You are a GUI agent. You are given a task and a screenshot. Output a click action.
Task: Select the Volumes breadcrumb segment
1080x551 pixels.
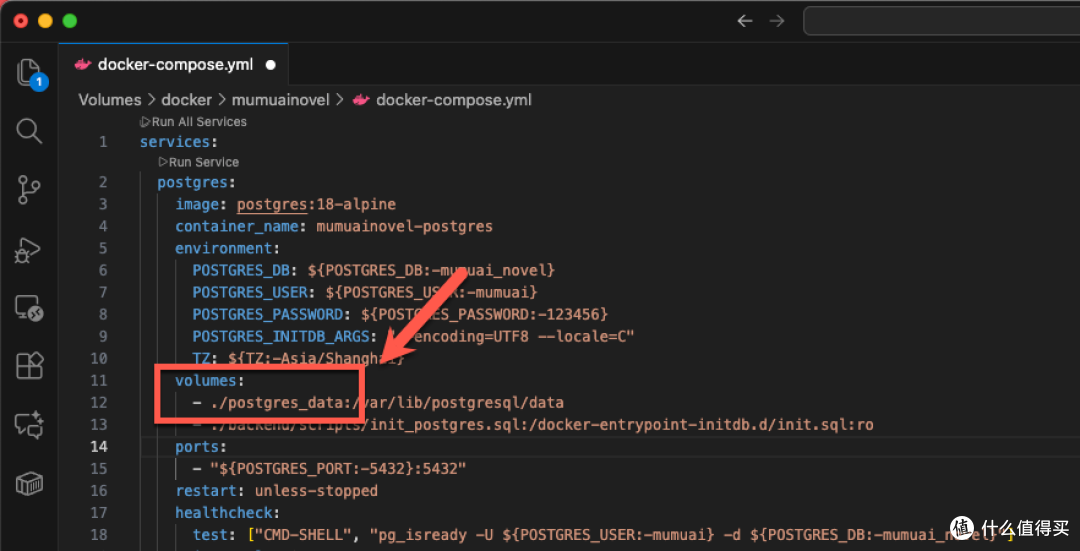(110, 100)
